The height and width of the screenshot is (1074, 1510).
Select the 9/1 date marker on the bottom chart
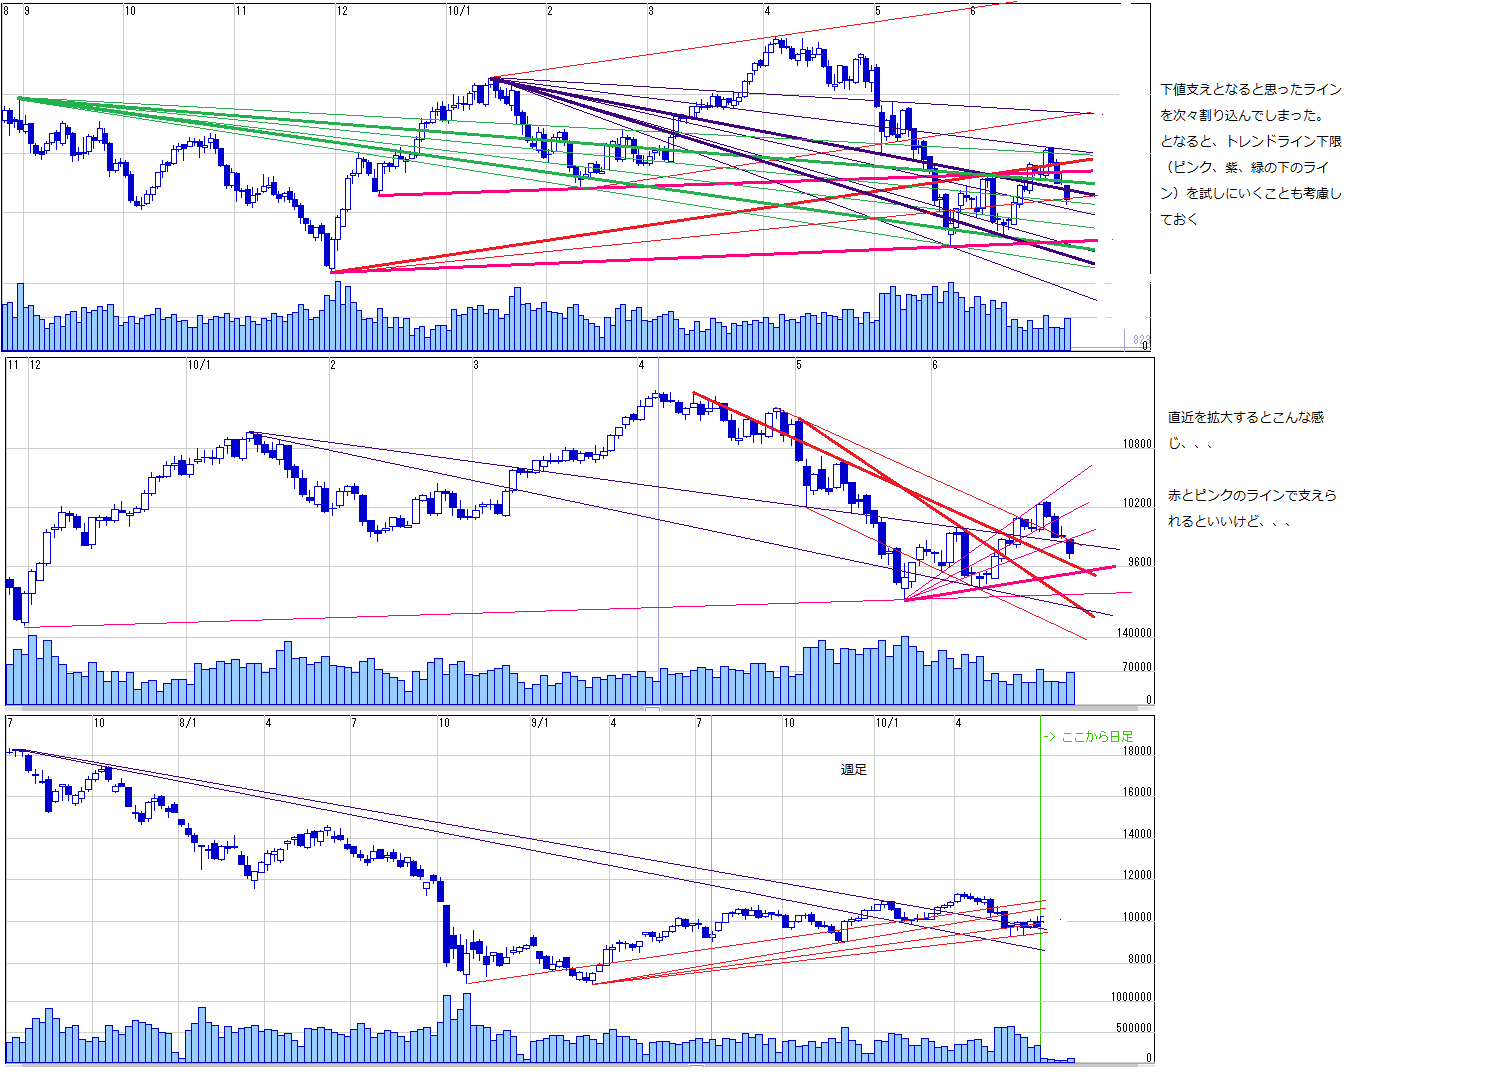click(x=539, y=722)
